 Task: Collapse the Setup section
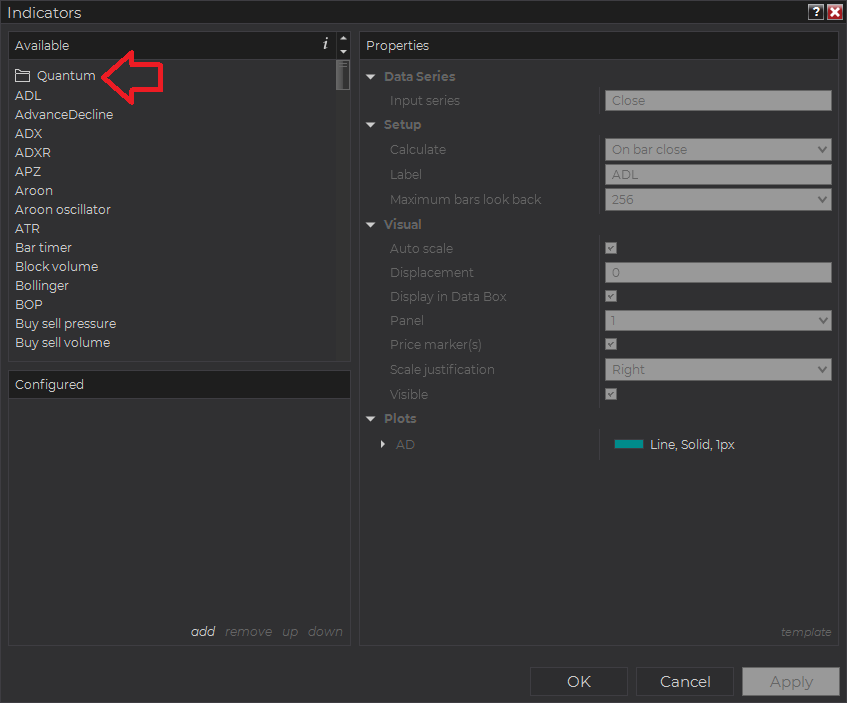(x=371, y=125)
